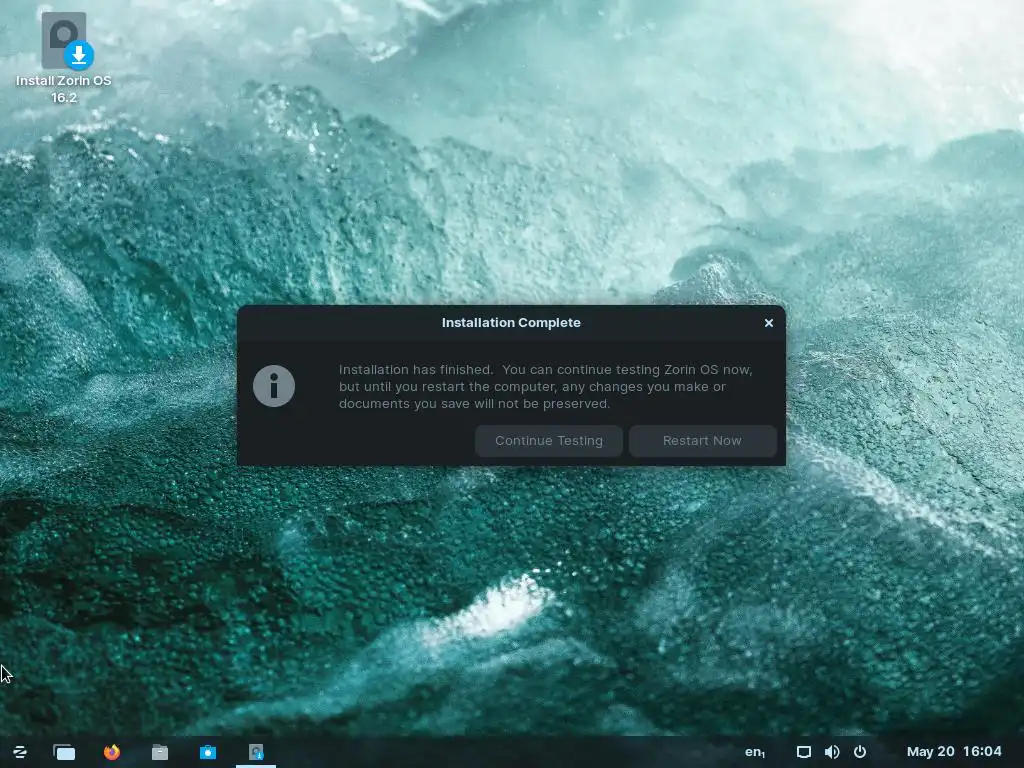The image size is (1024, 768).
Task: Open the taskbar workspace overview icon
Action: 64,752
